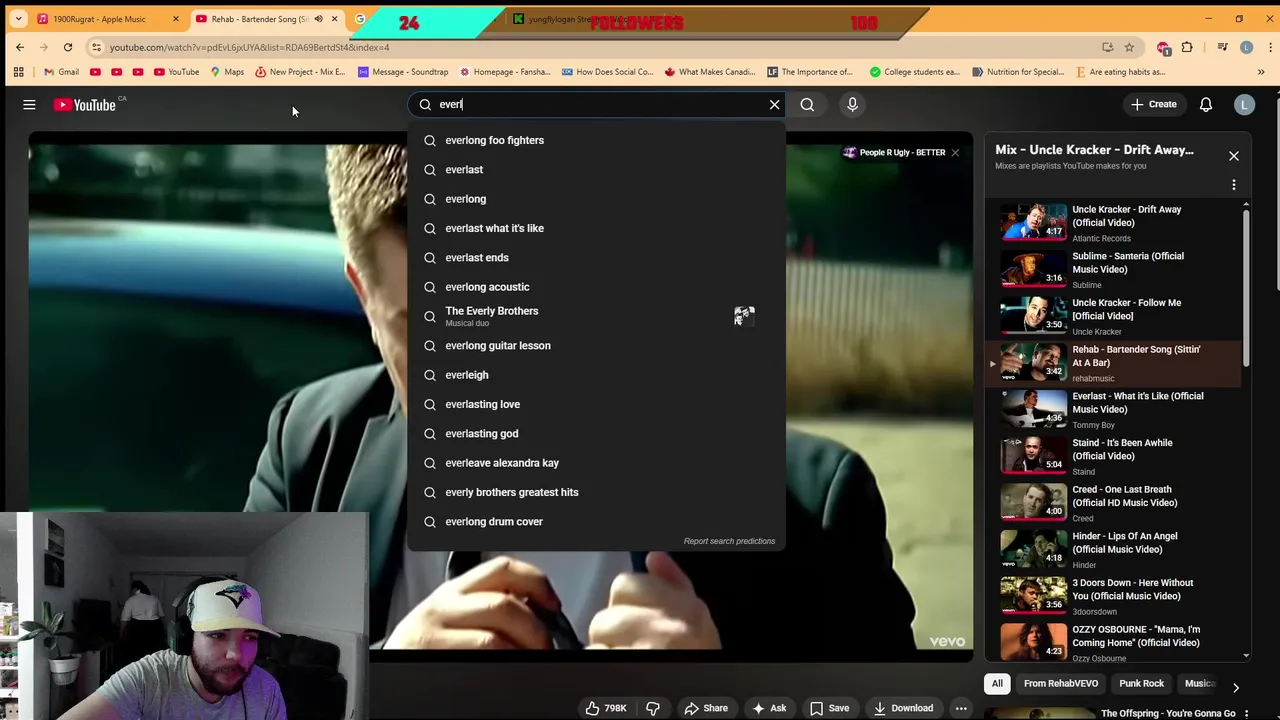Screen dimensions: 1280x720
Task: Focus the YouTube search input field
Action: (595, 104)
